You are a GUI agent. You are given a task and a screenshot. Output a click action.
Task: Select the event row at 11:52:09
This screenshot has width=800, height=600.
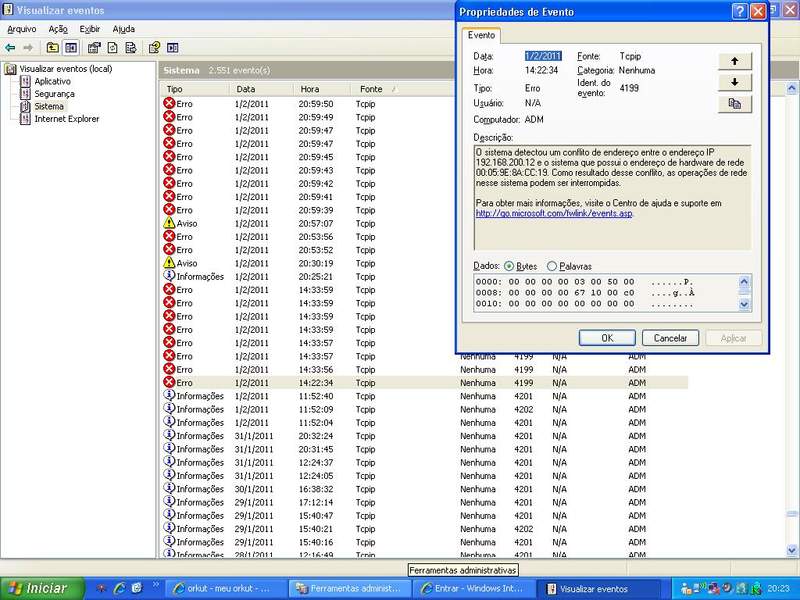click(424, 409)
